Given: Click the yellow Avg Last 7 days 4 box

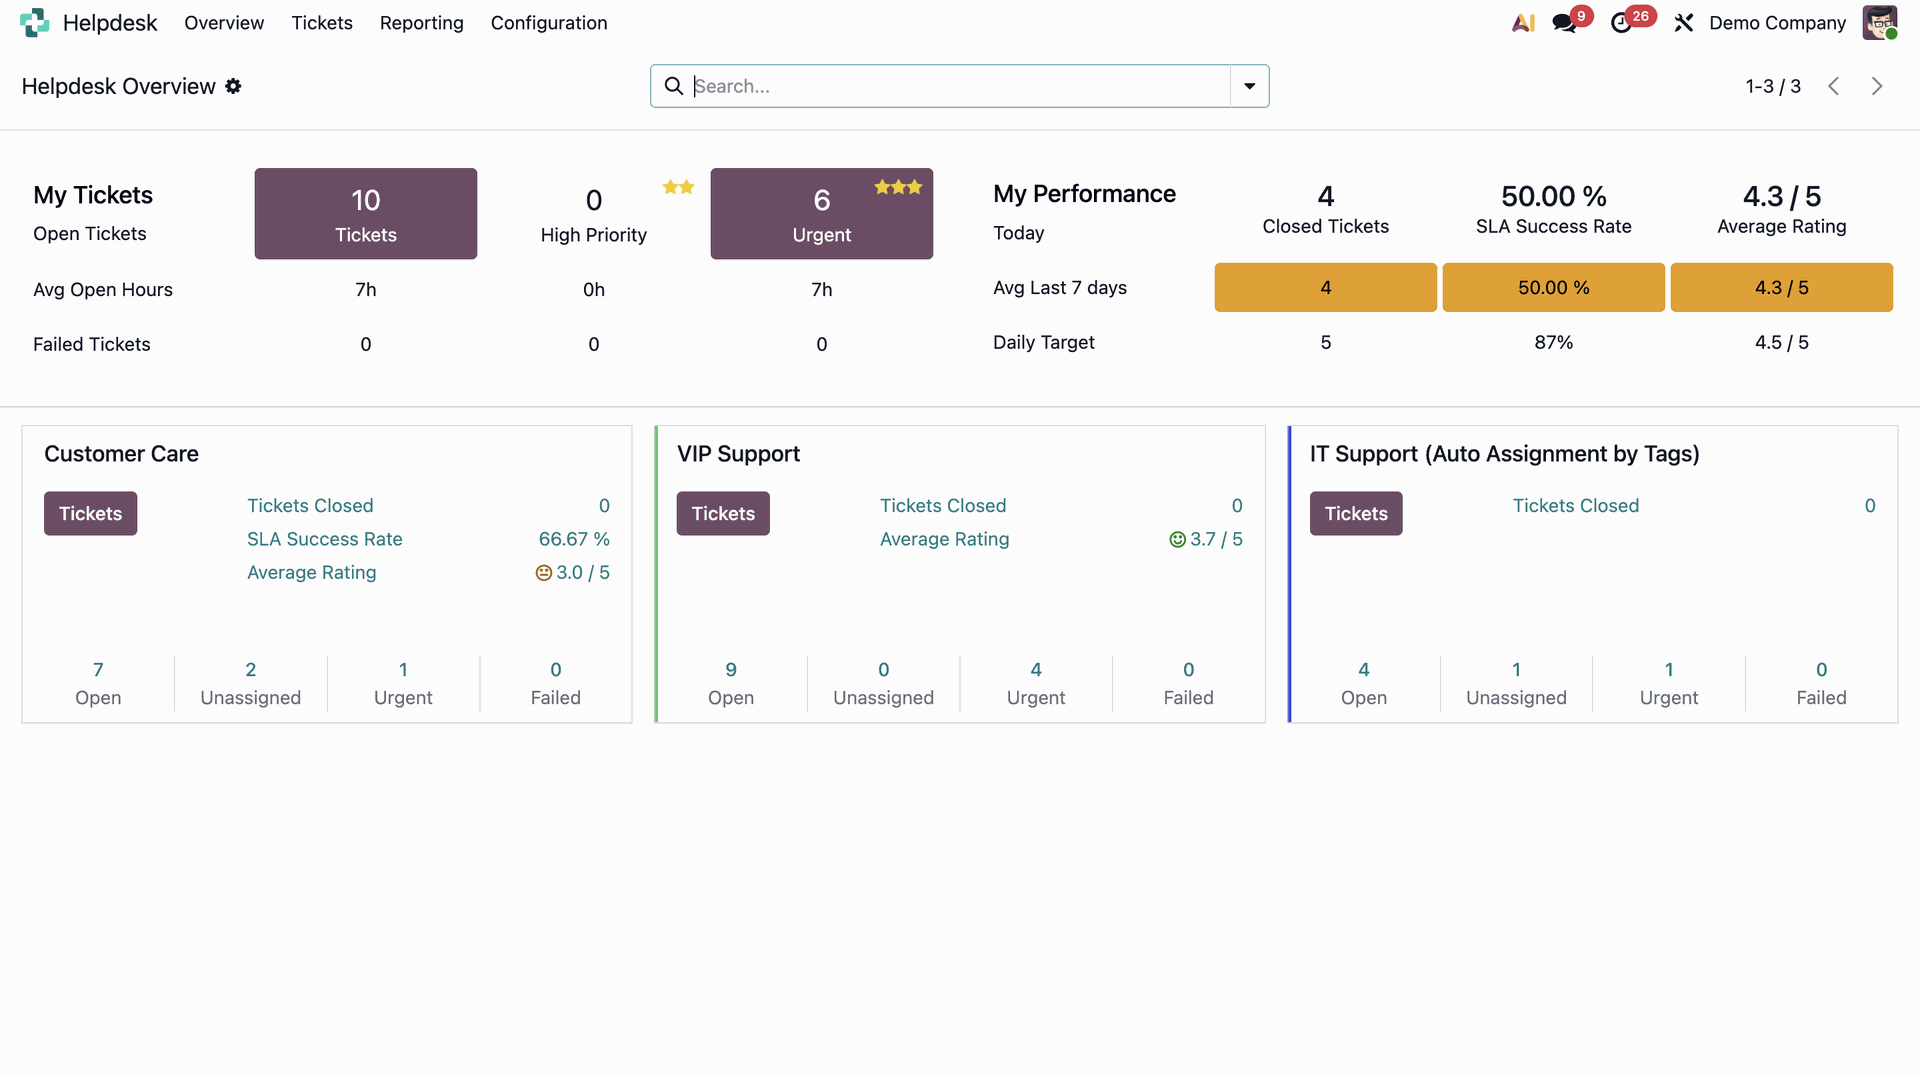Looking at the screenshot, I should coord(1326,288).
